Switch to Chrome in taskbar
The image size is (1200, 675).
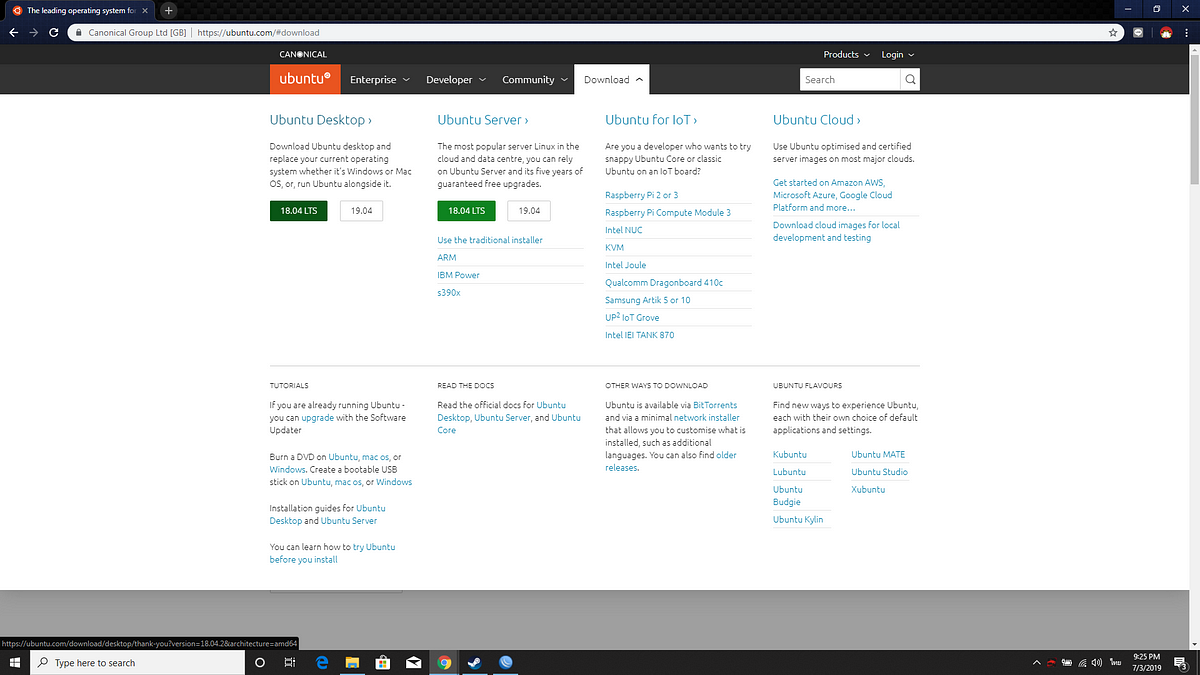coord(444,662)
